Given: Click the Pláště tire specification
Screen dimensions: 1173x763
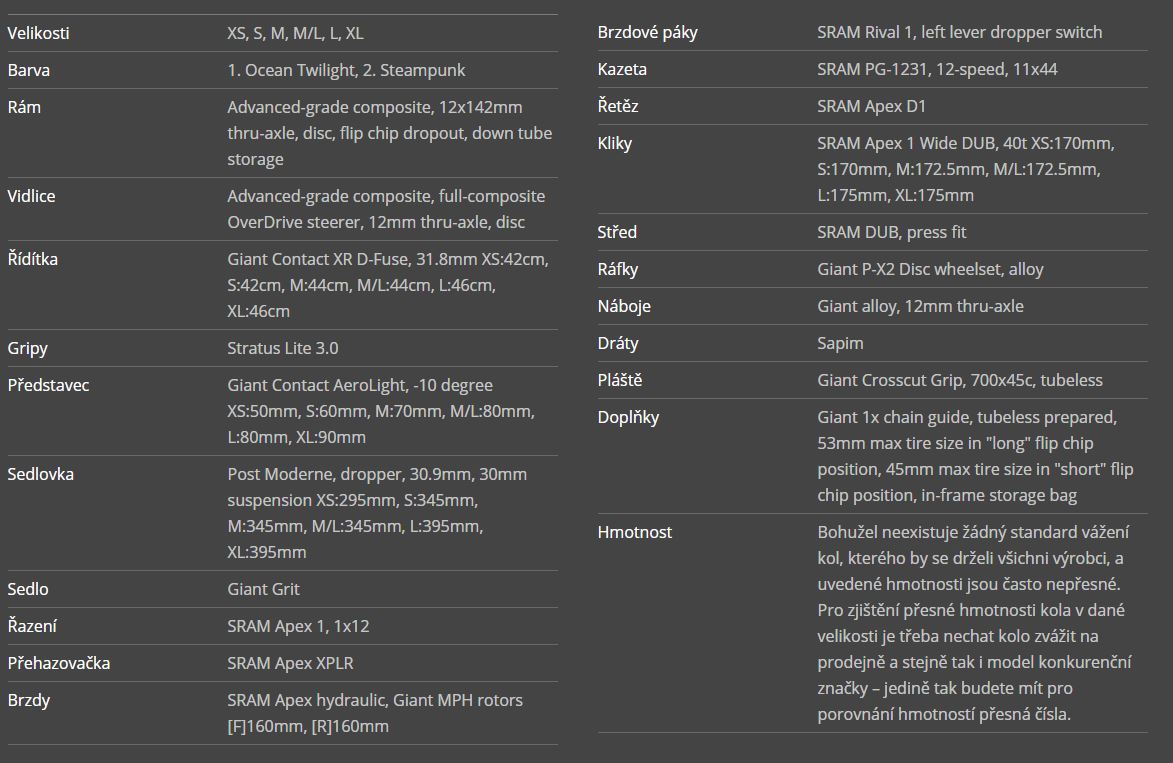Looking at the screenshot, I should point(960,380).
